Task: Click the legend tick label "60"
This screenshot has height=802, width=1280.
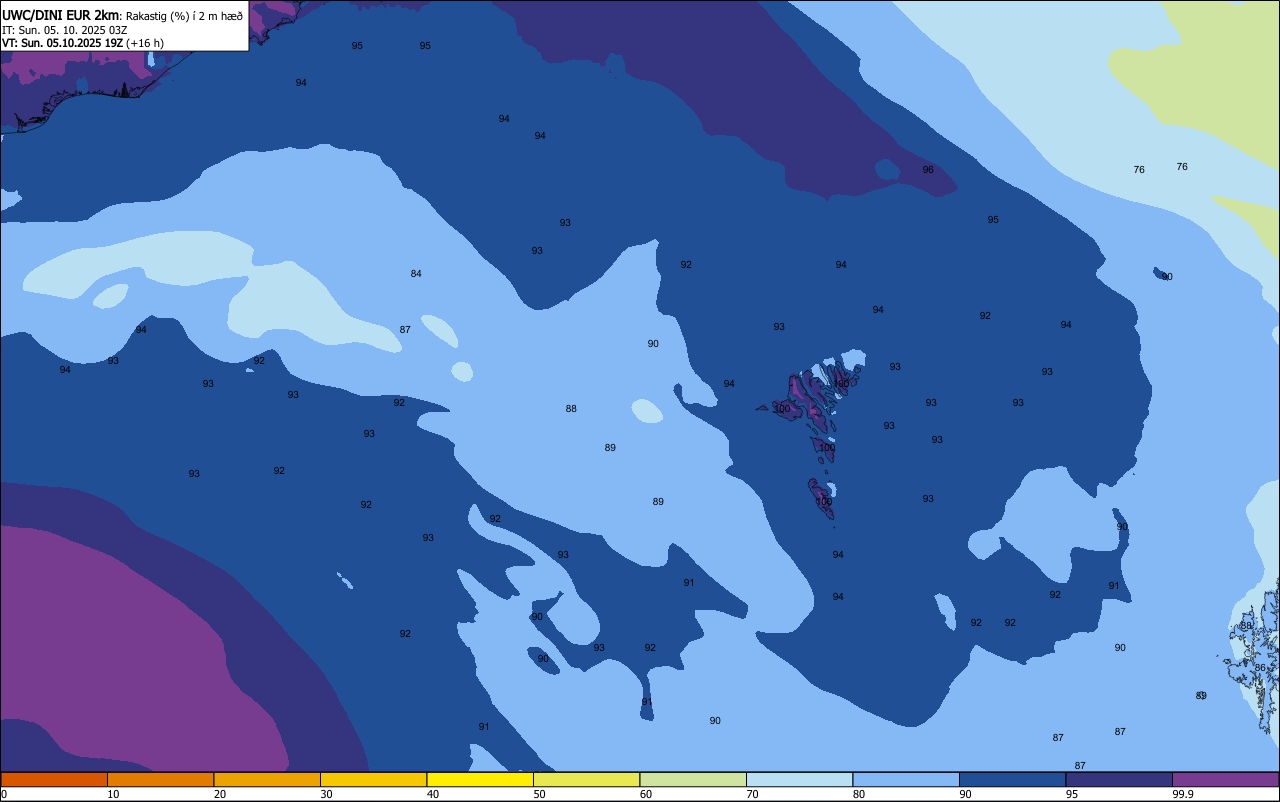Action: pyautogui.click(x=646, y=794)
